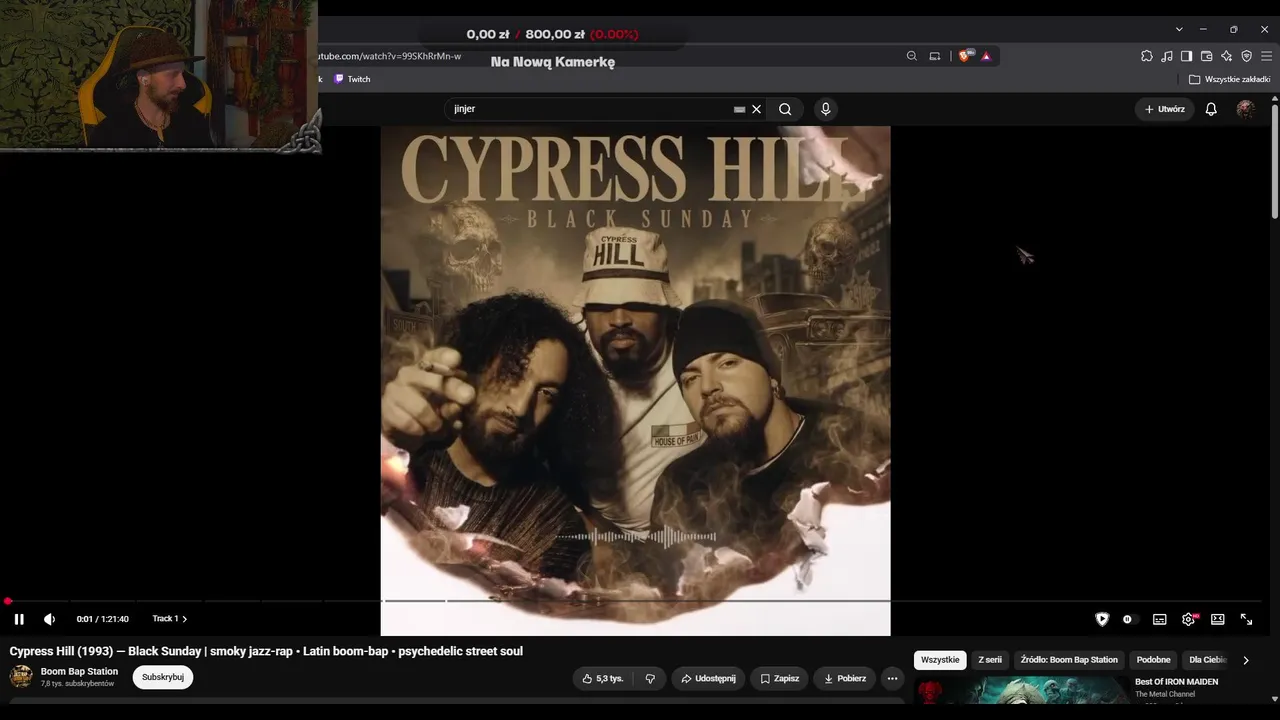Select the Podobne filter chip
Image resolution: width=1280 pixels, height=720 pixels.
pyautogui.click(x=1153, y=660)
